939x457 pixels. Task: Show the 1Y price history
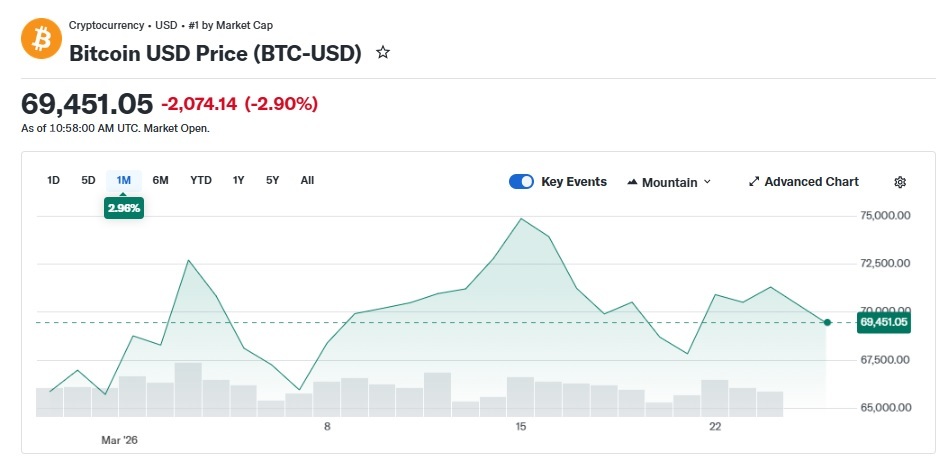238,180
